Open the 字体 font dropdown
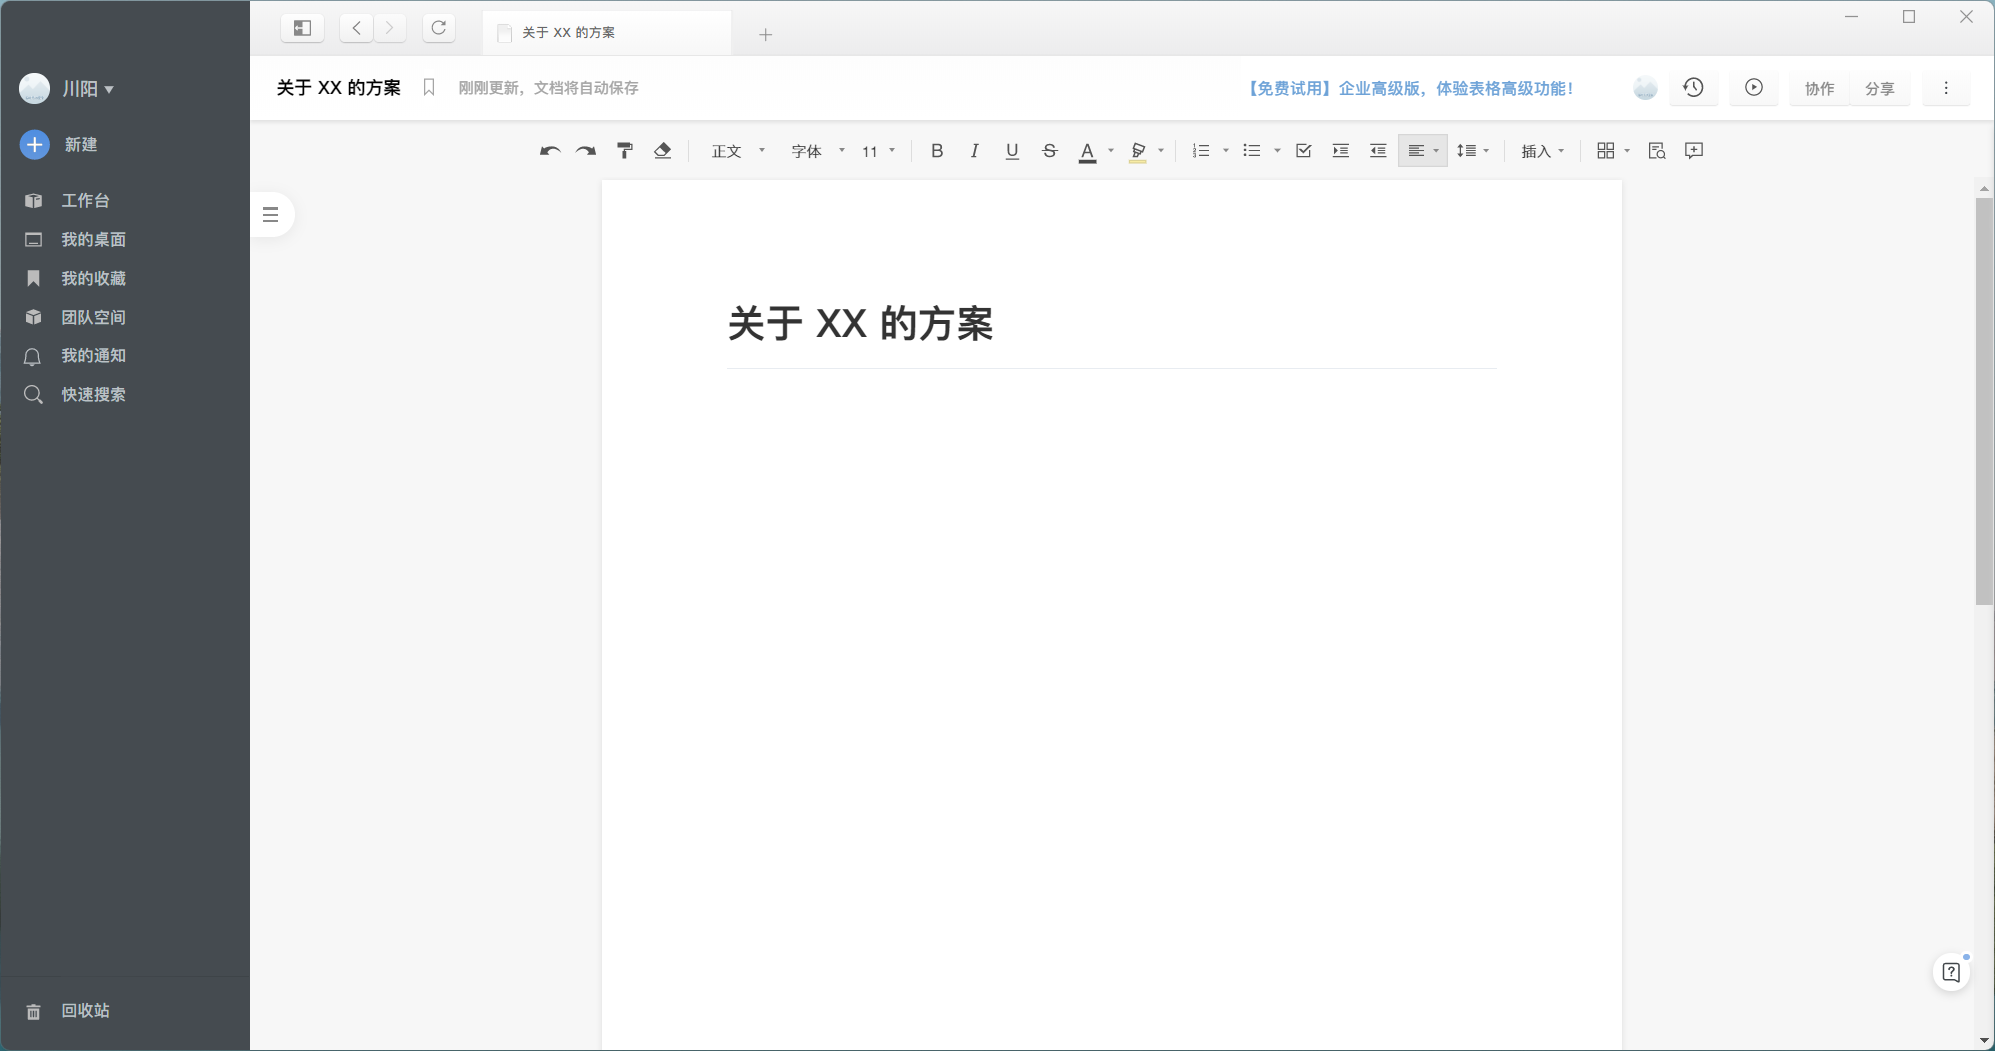1995x1051 pixels. tap(818, 151)
